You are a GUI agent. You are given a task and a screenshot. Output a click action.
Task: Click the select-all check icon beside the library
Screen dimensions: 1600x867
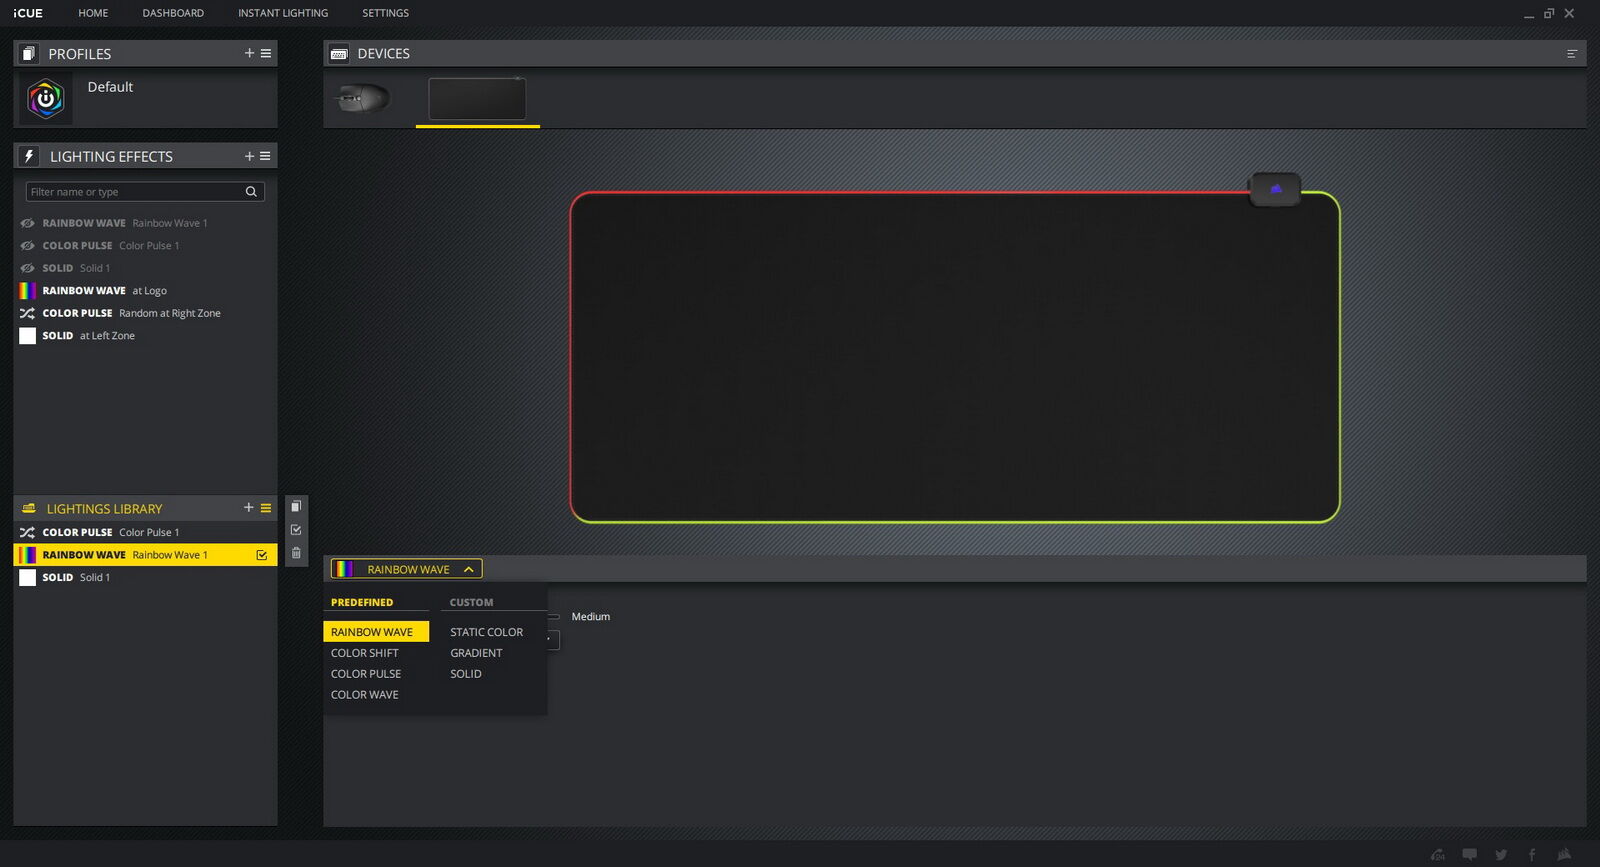[296, 530]
